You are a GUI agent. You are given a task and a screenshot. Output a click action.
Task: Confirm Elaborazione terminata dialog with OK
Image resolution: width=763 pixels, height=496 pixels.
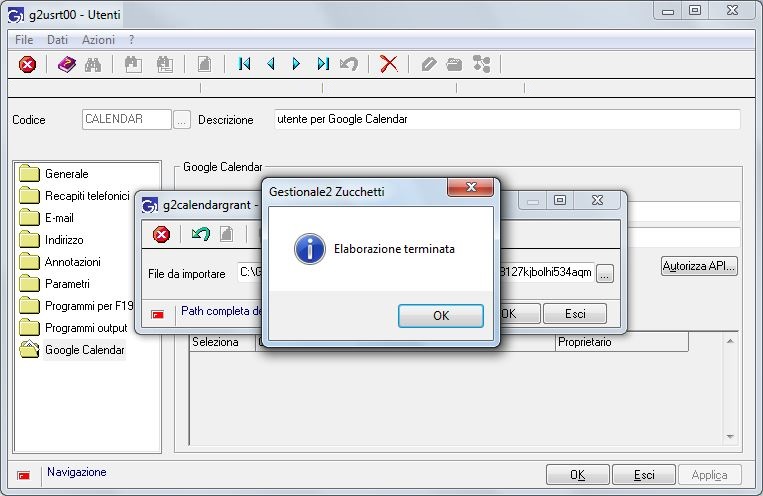tap(441, 316)
